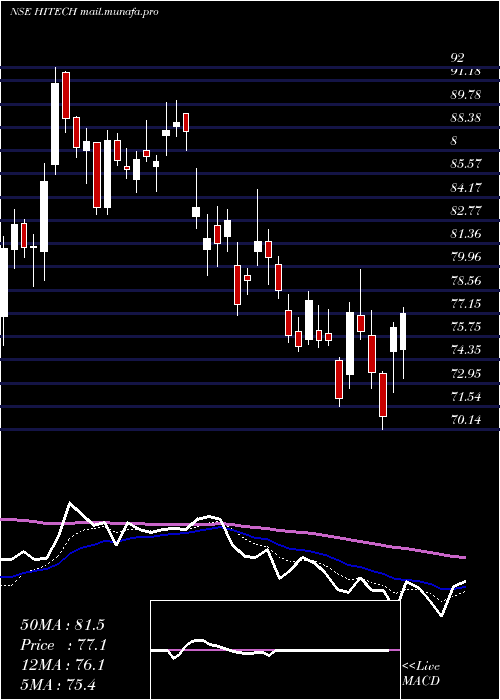Select the 77.15 price axis label
Image resolution: width=500 pixels, height=700 pixels.
466,304
